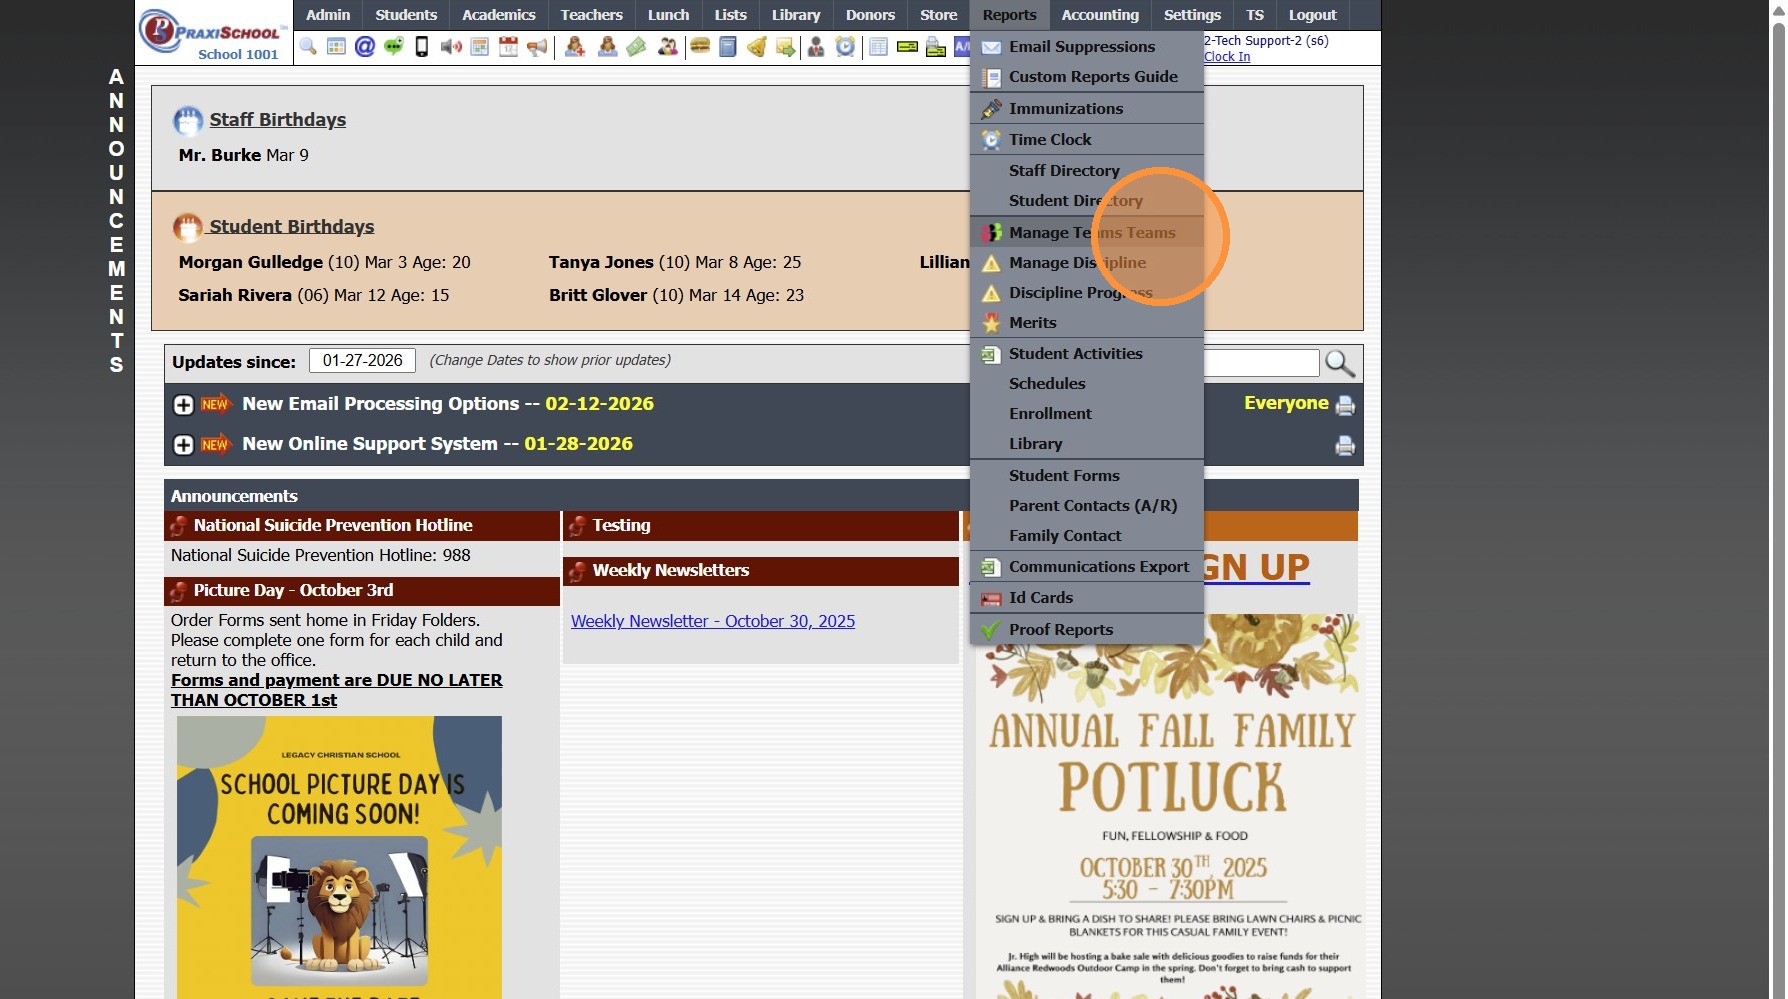The image size is (1788, 999).
Task: Click the Clock In link
Action: click(1227, 57)
